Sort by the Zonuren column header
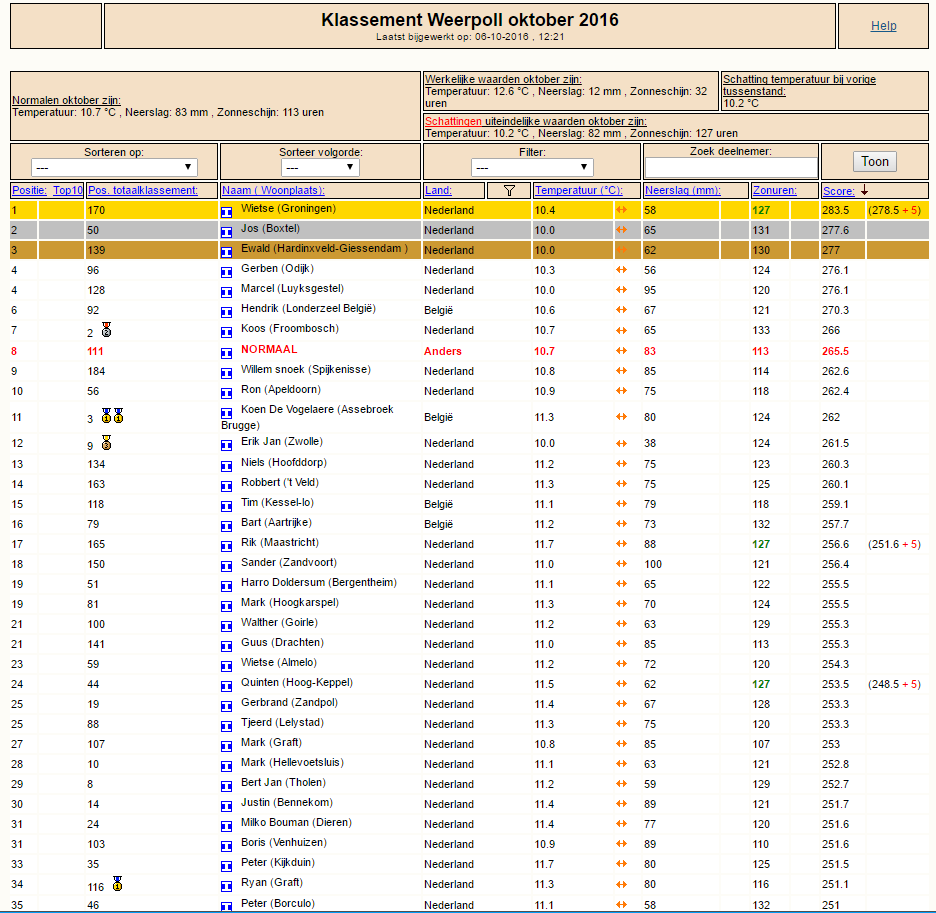 click(x=775, y=190)
